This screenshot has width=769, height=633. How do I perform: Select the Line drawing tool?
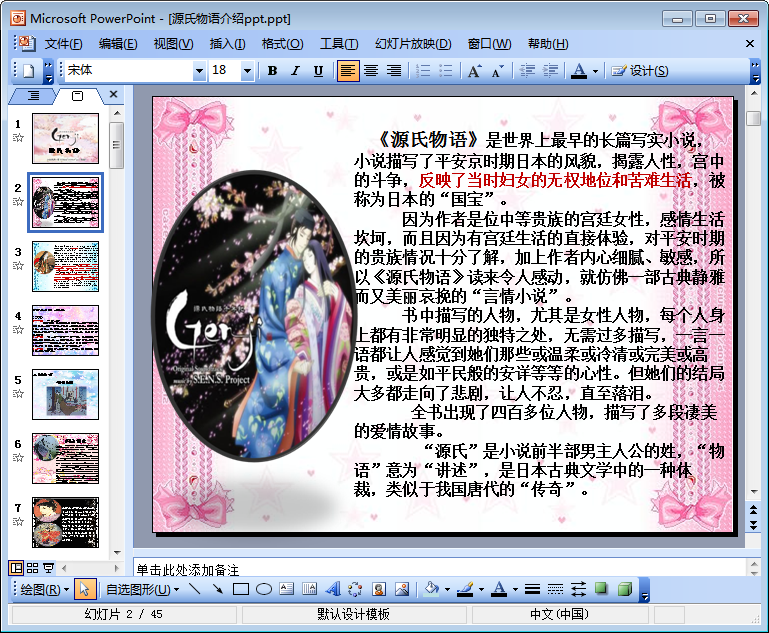pyautogui.click(x=194, y=589)
